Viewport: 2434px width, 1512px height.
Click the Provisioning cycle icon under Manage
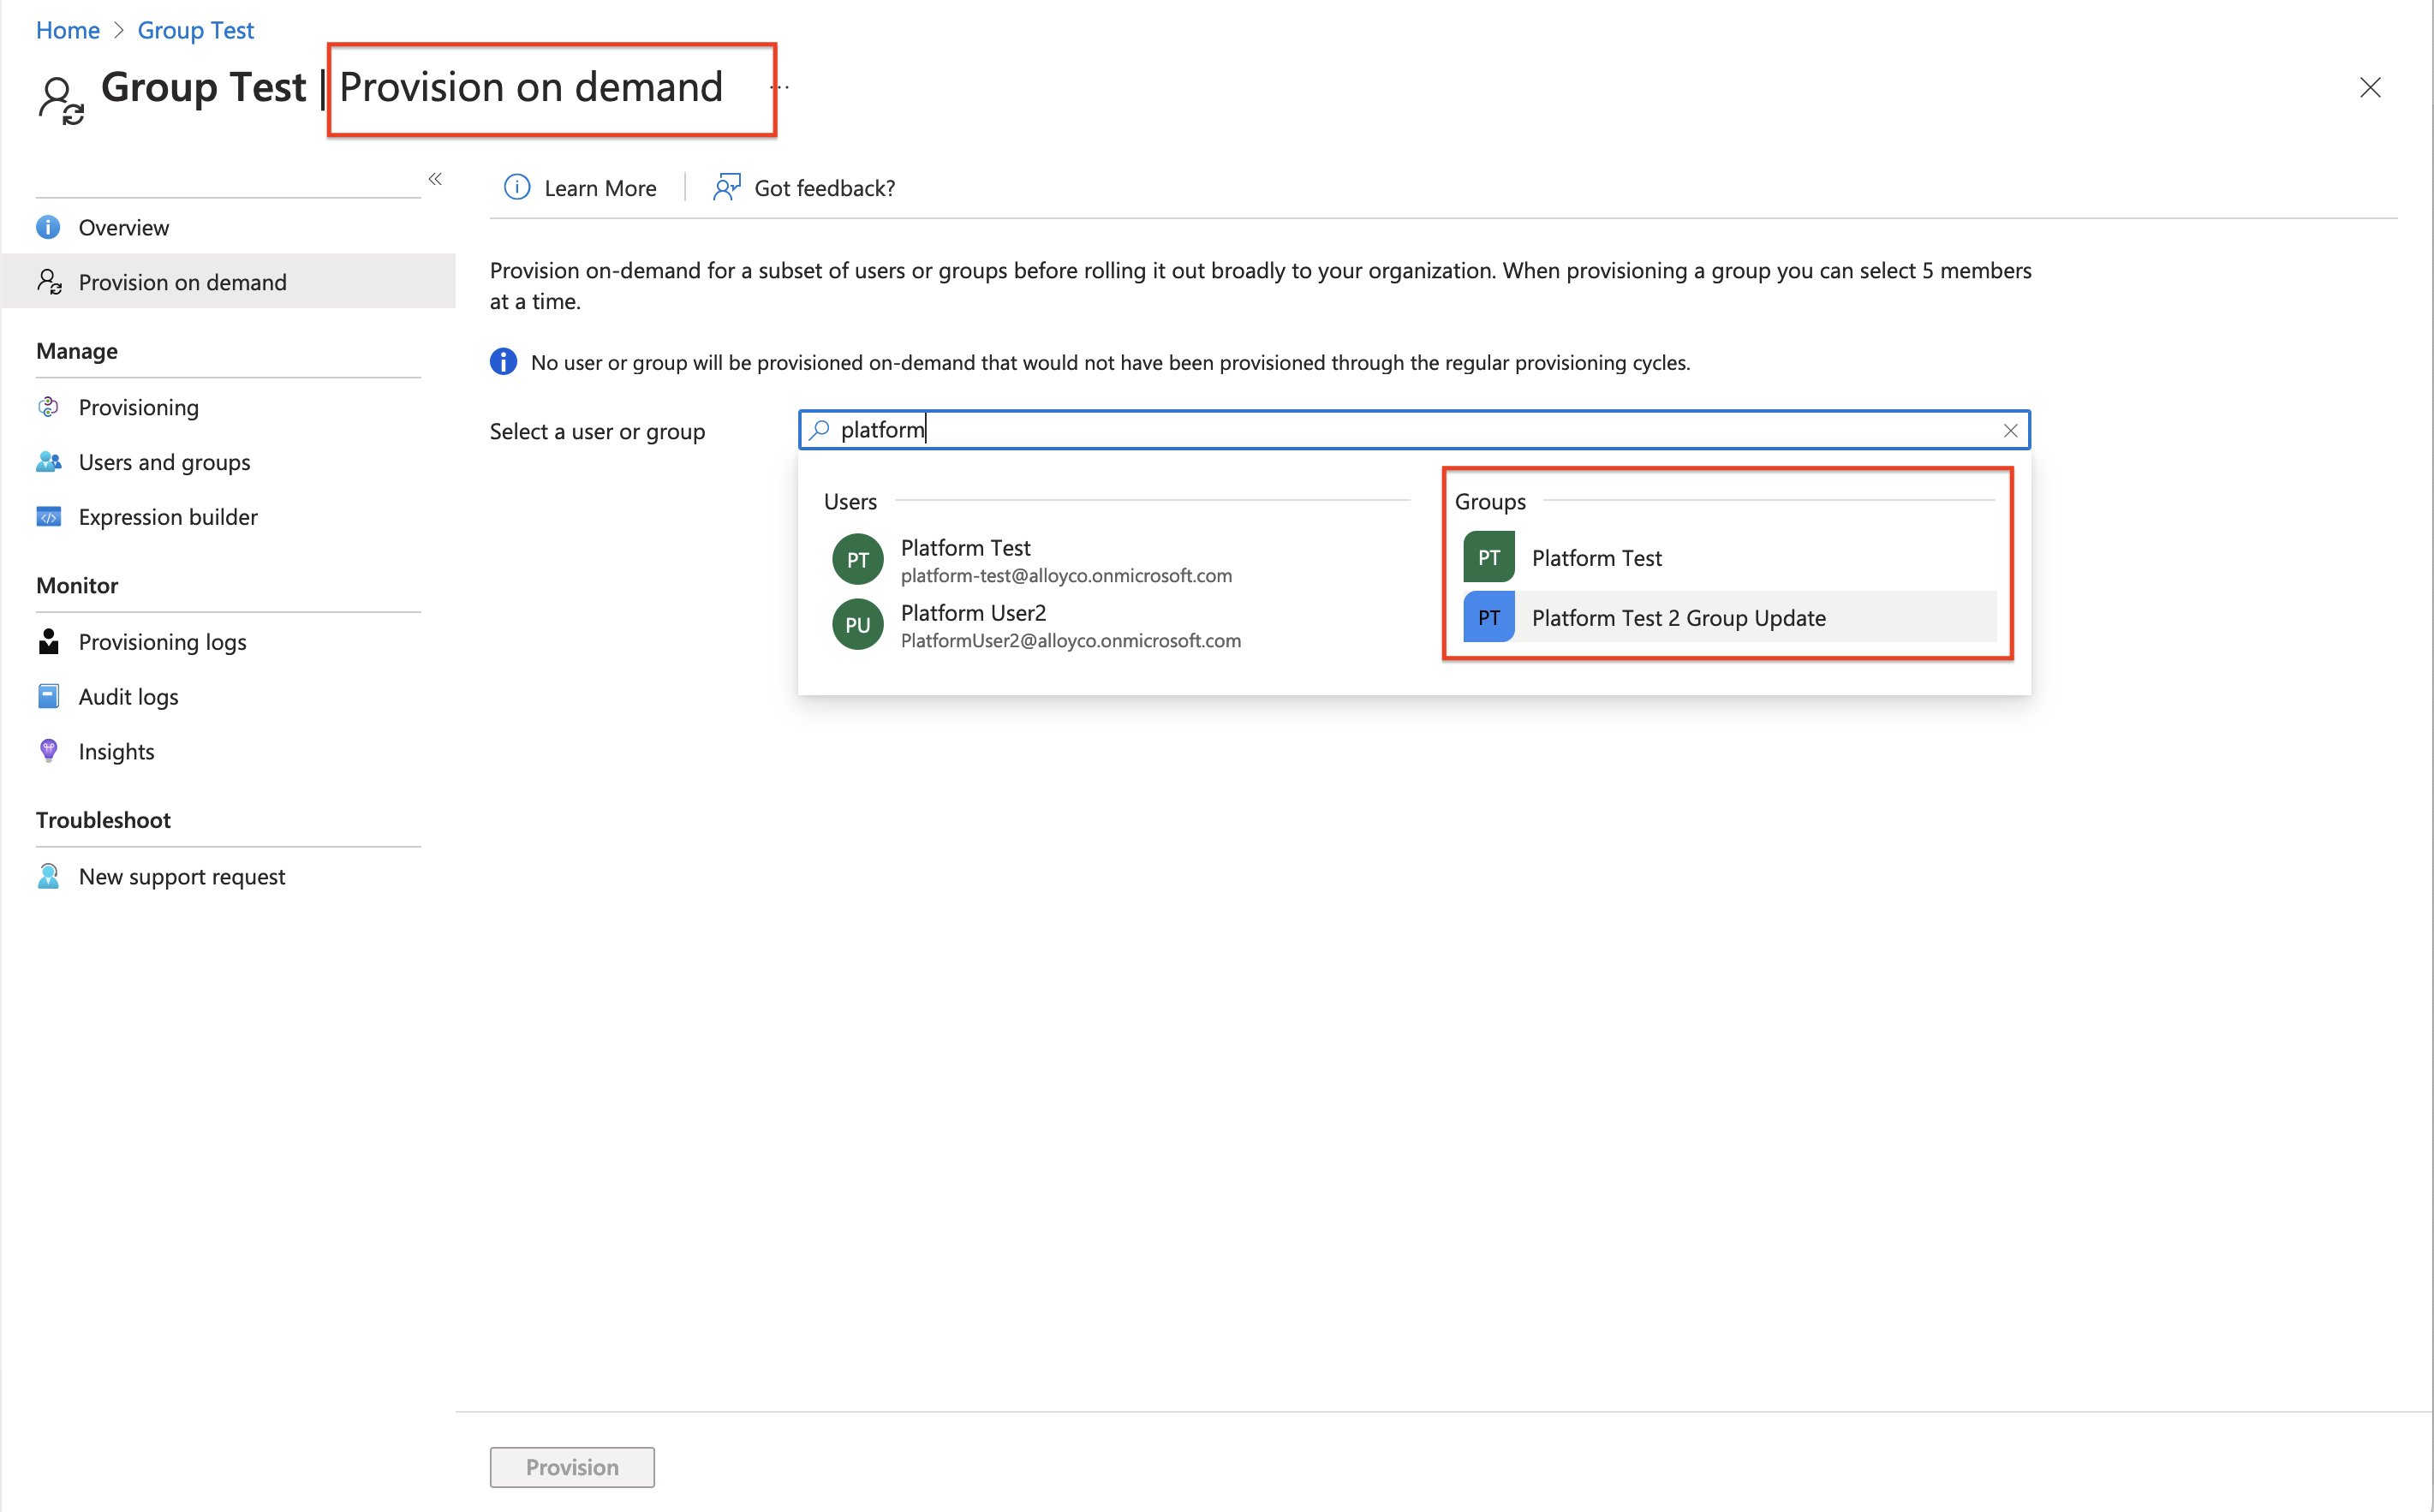(x=48, y=407)
